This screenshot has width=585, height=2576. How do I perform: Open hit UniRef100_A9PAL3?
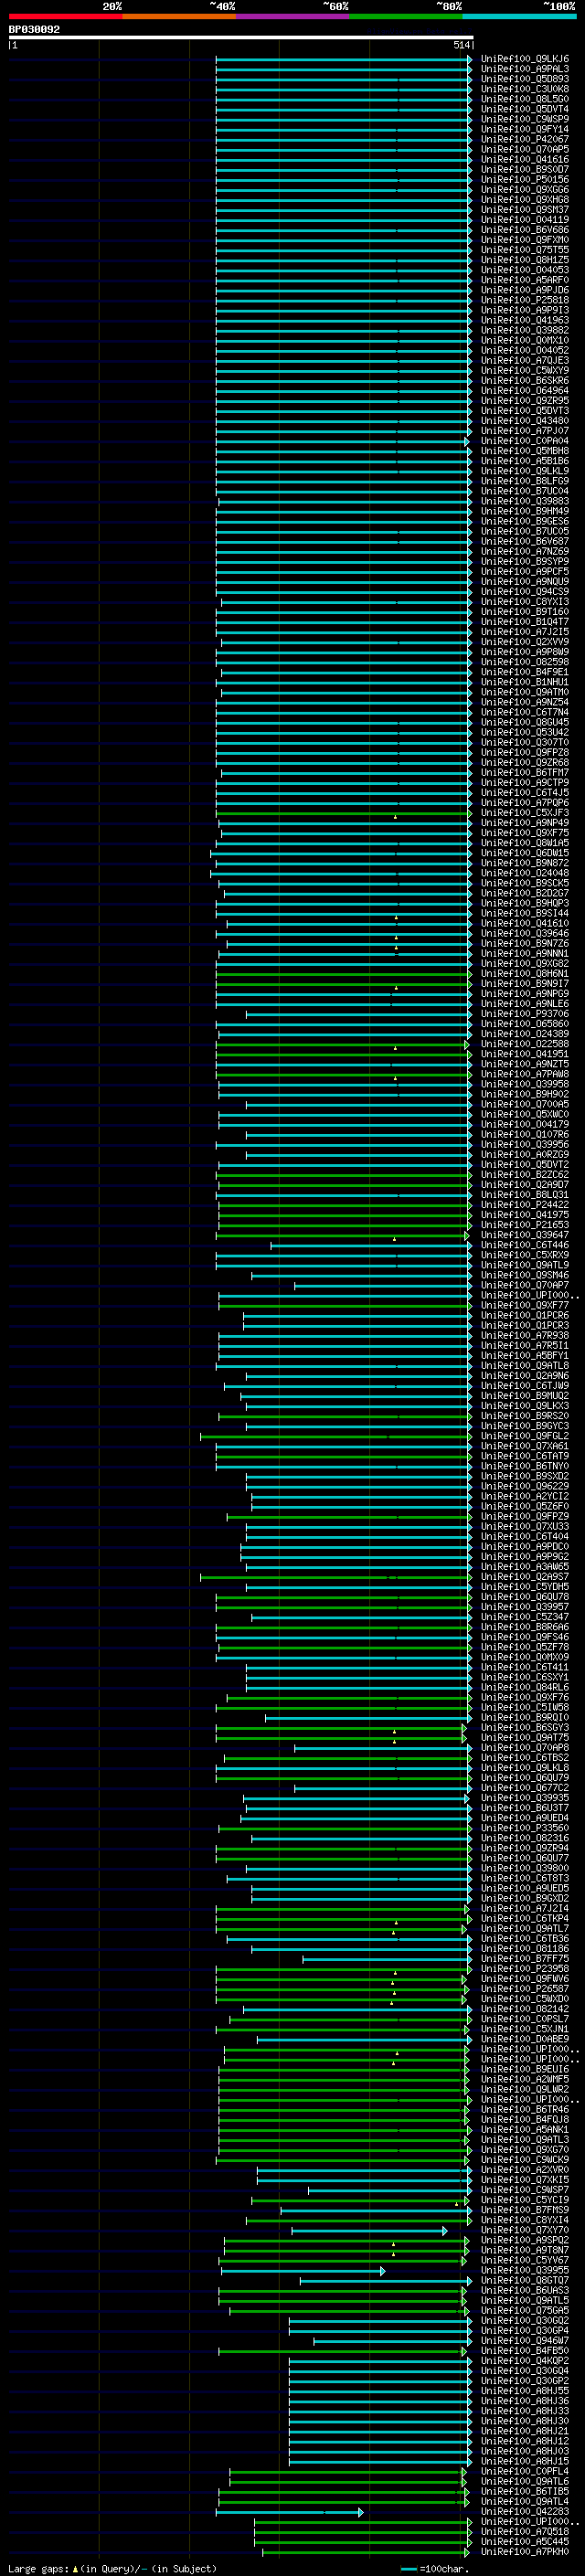click(525, 69)
